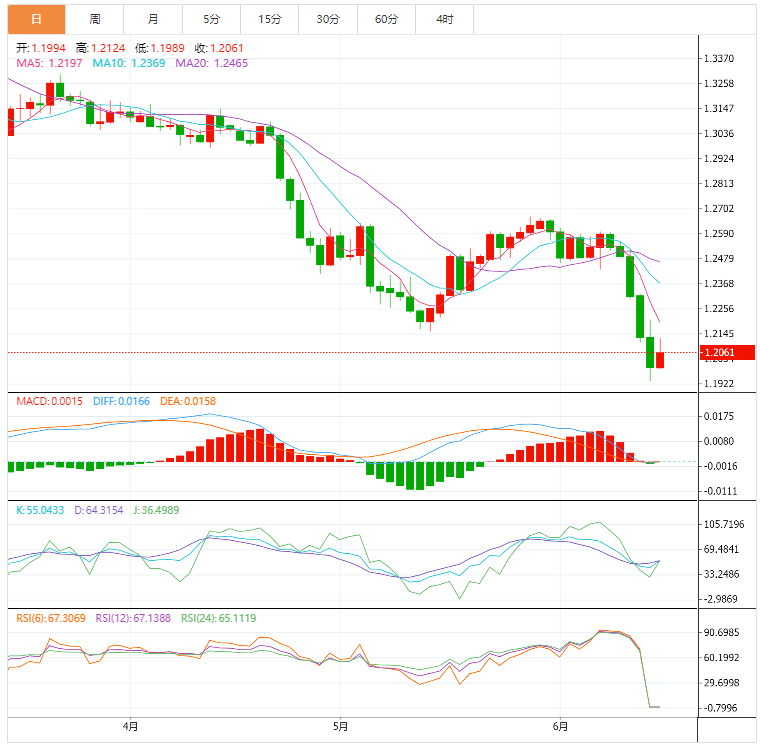The width and height of the screenshot is (760, 751).
Task: Click the DEA:0.0158 value label
Action: (188, 401)
